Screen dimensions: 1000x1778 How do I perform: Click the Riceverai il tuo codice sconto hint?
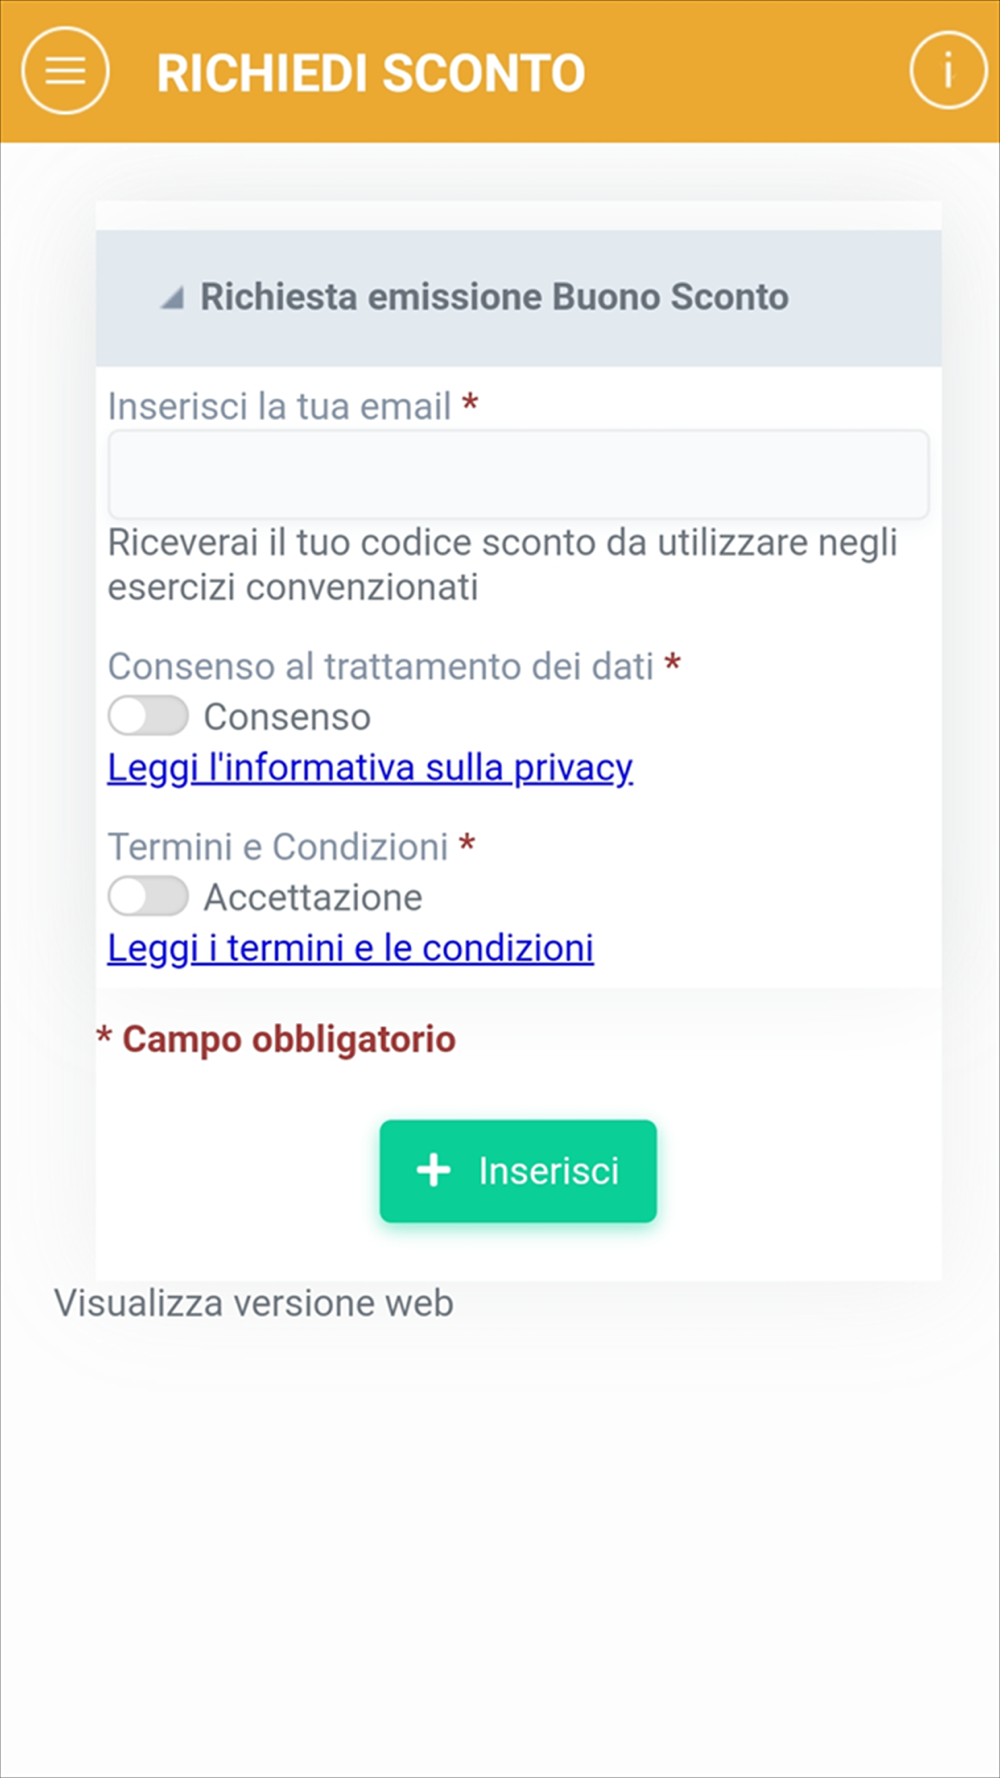(x=503, y=565)
